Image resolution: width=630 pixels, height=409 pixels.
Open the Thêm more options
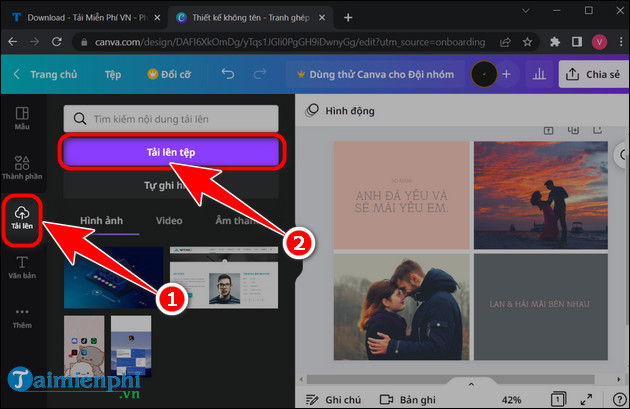tap(22, 318)
